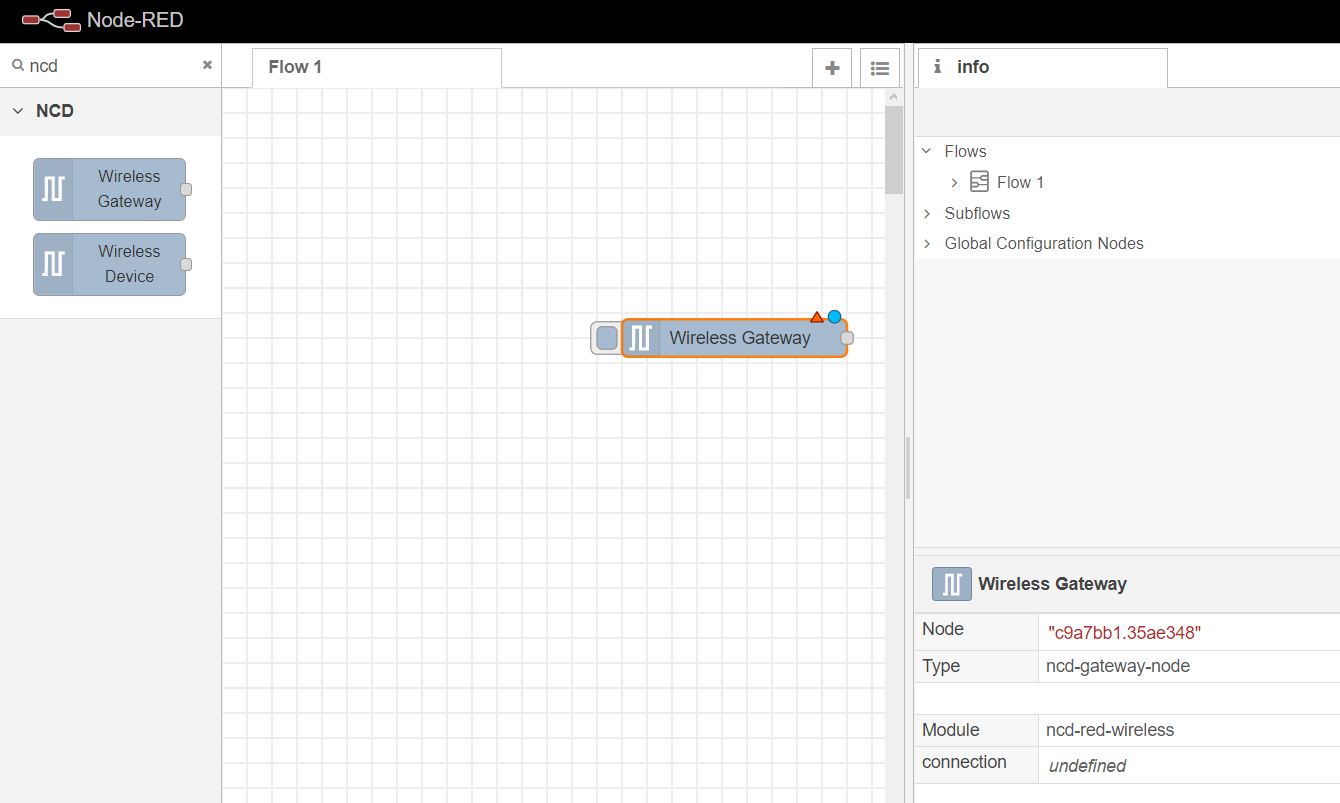The height and width of the screenshot is (803, 1340).
Task: Select the Flow 1 icon in outline
Action: (x=980, y=182)
